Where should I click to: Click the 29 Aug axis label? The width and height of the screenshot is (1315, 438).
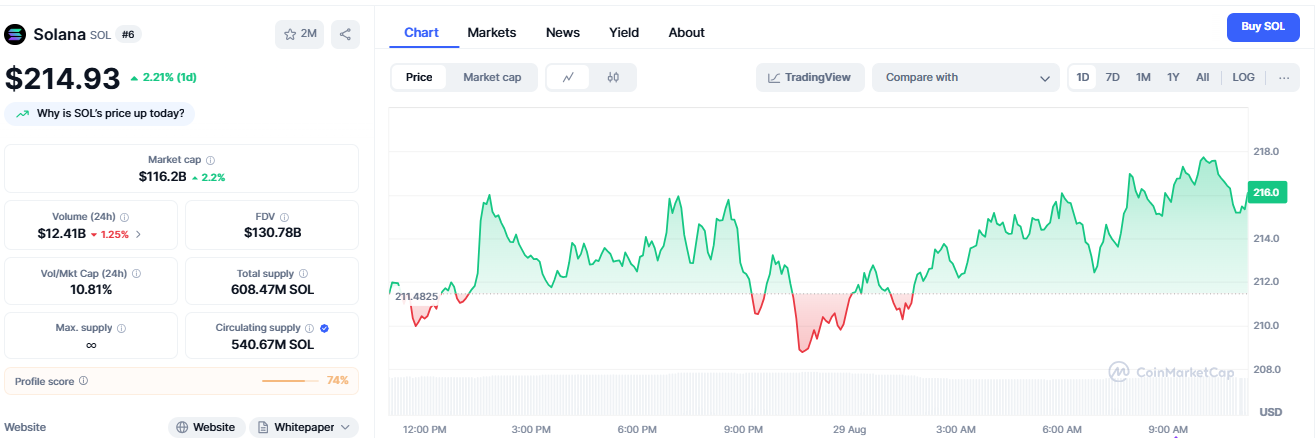coord(849,429)
